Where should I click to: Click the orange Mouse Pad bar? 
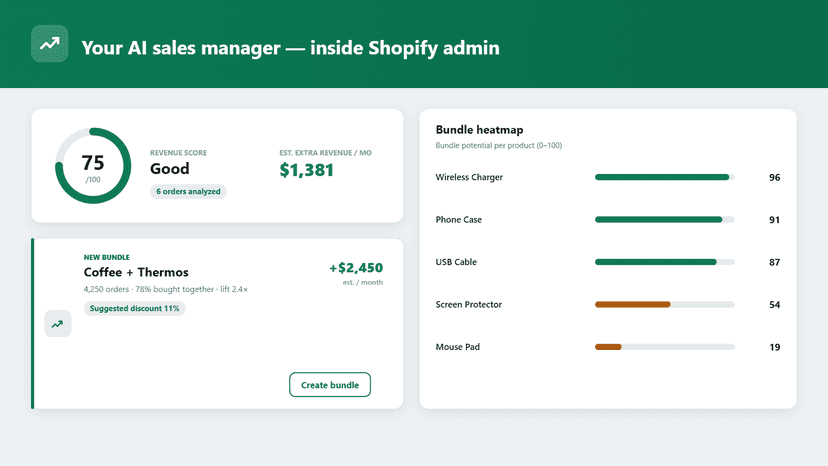pos(608,347)
